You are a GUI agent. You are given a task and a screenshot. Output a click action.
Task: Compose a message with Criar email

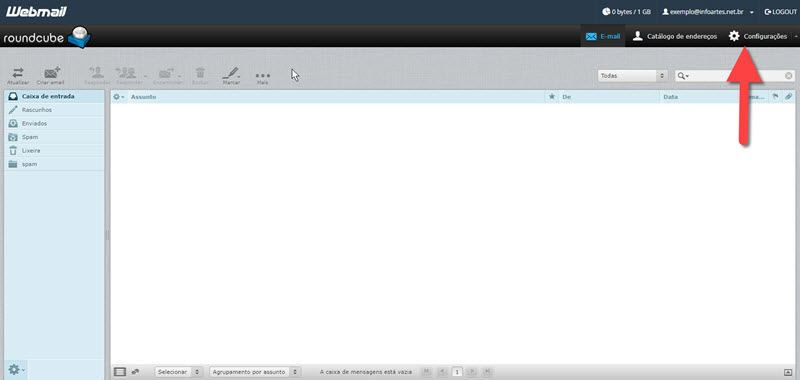click(51, 75)
